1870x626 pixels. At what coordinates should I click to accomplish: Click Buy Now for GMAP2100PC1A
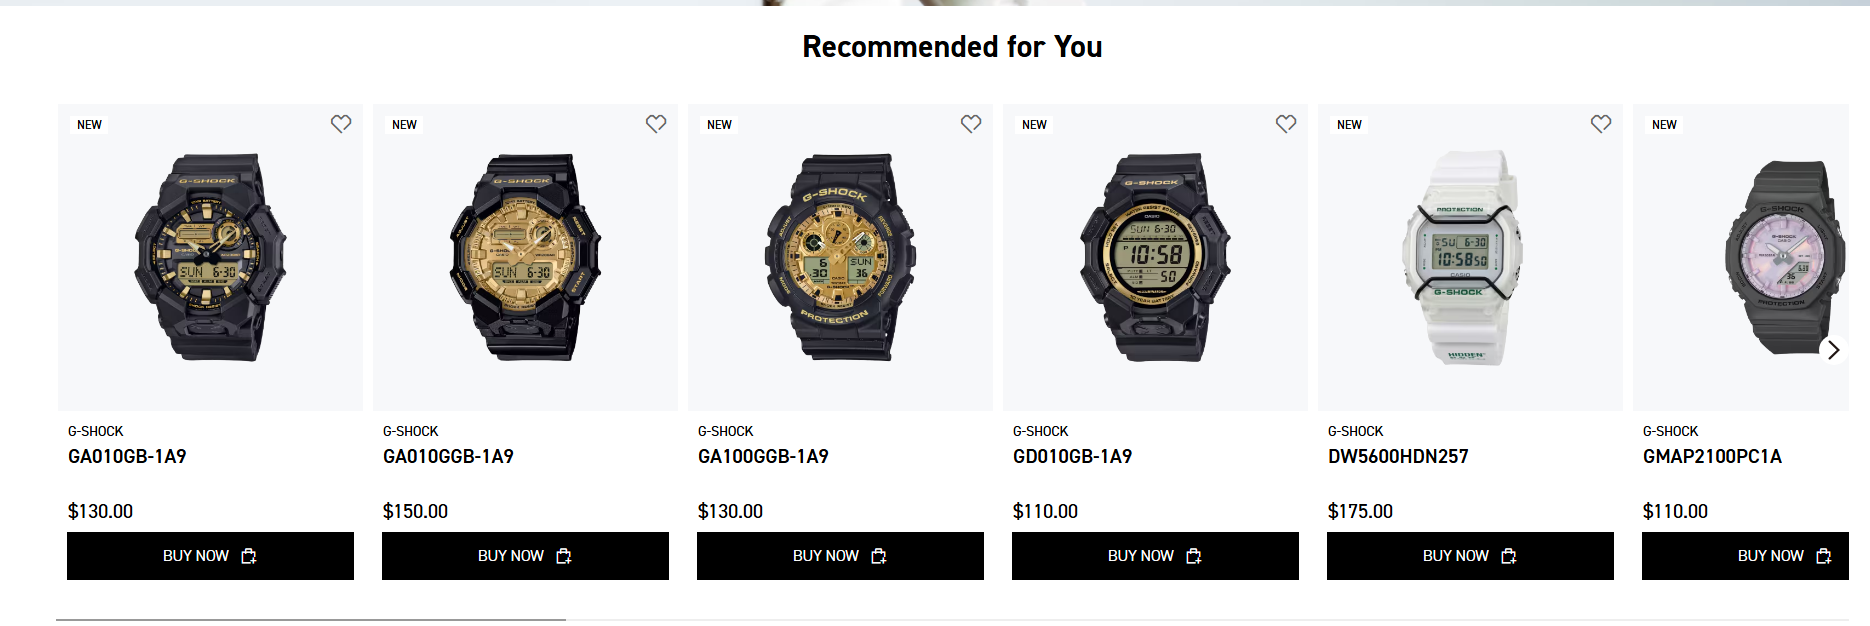(x=1745, y=556)
